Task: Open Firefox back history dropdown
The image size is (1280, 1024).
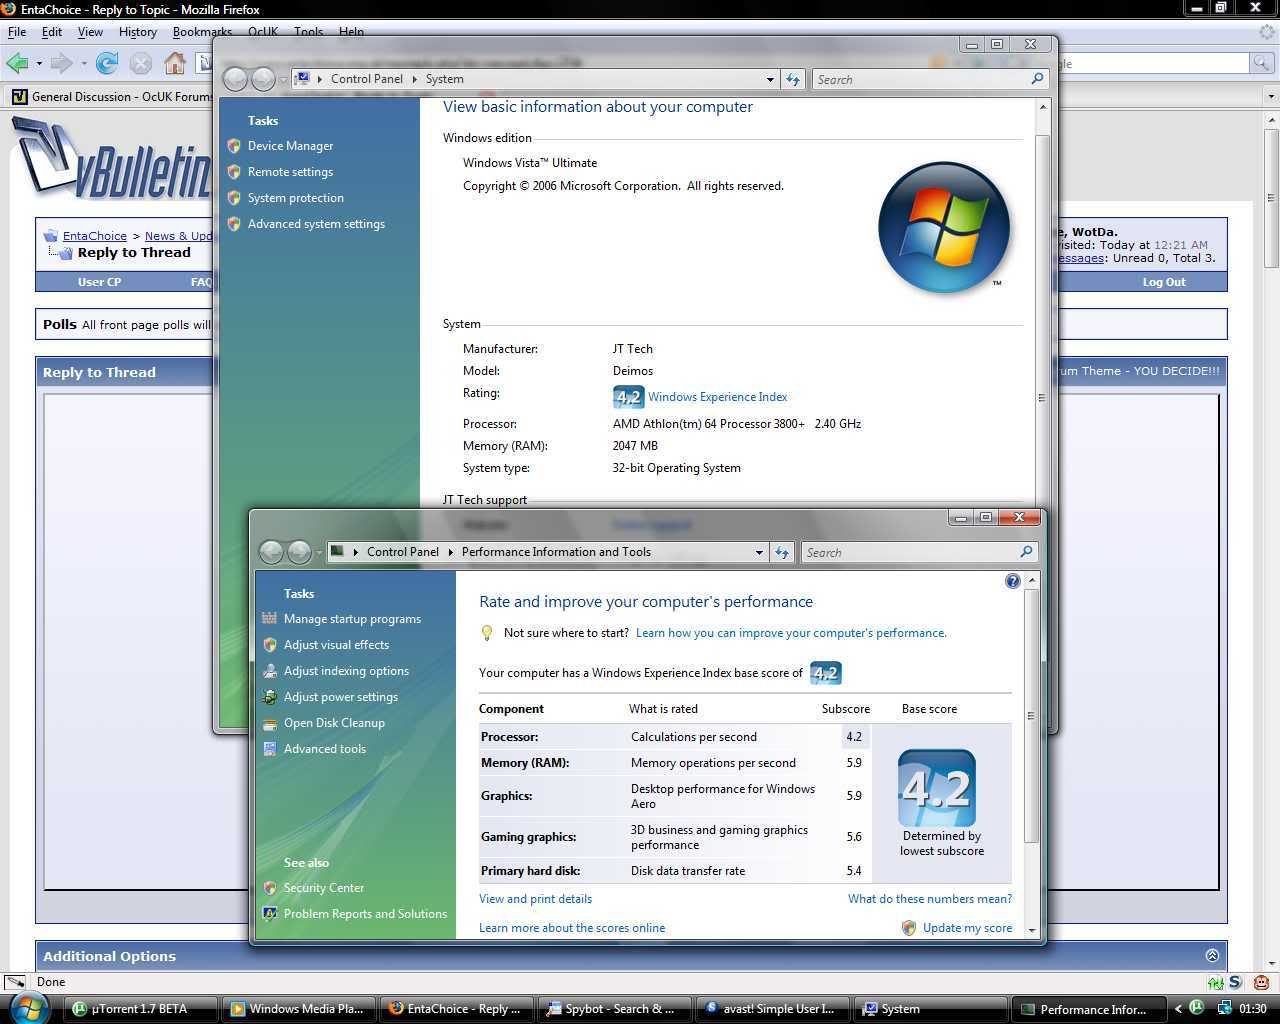Action: click(39, 64)
